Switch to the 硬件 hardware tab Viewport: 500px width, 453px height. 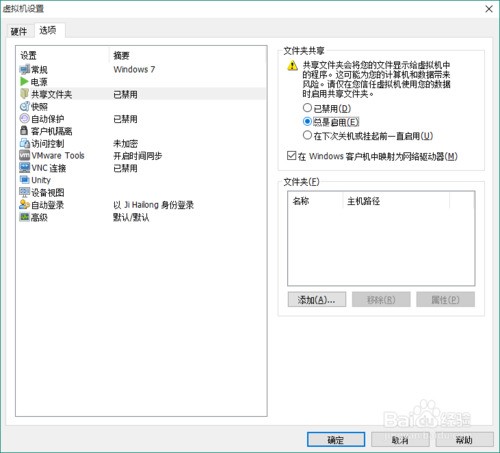19,31
